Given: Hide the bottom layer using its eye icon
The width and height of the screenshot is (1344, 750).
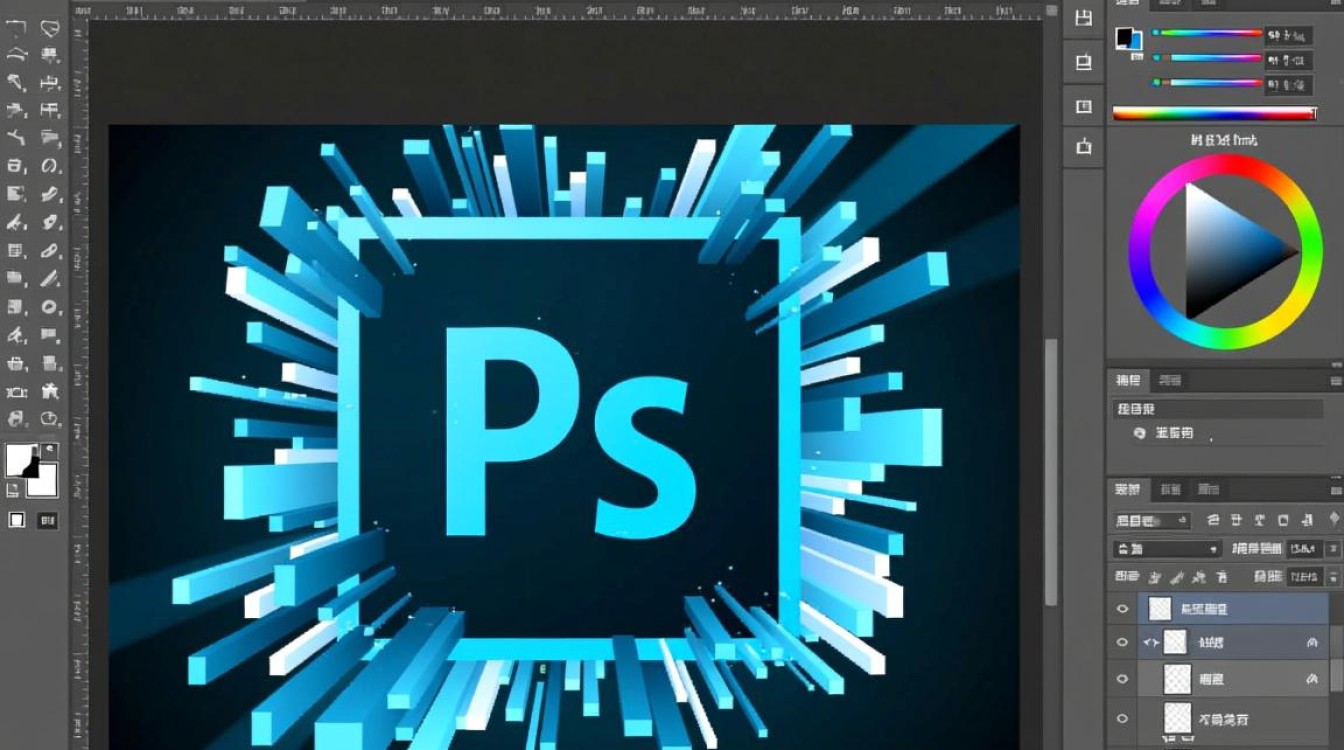Looking at the screenshot, I should coord(1122,718).
